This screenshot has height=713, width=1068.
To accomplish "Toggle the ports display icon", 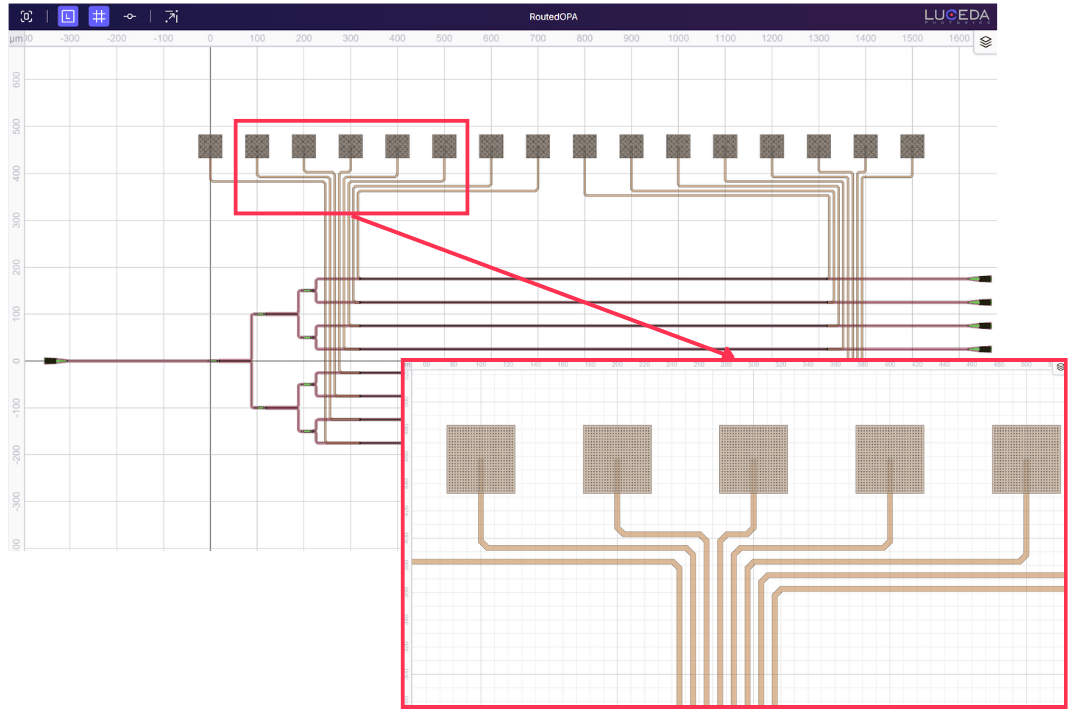I will click(x=130, y=17).
